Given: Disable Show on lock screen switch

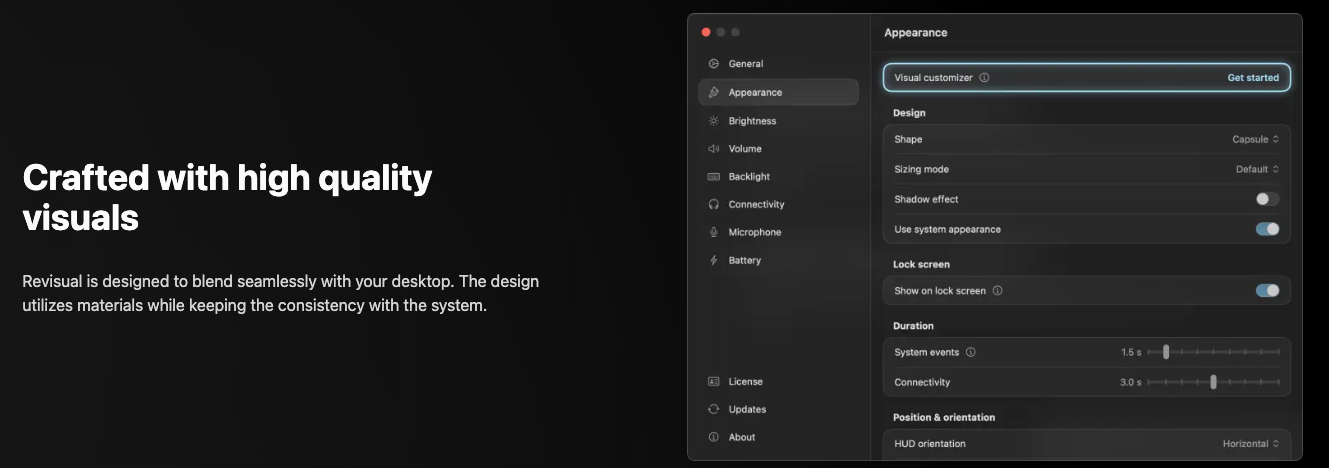Looking at the screenshot, I should click(1267, 291).
